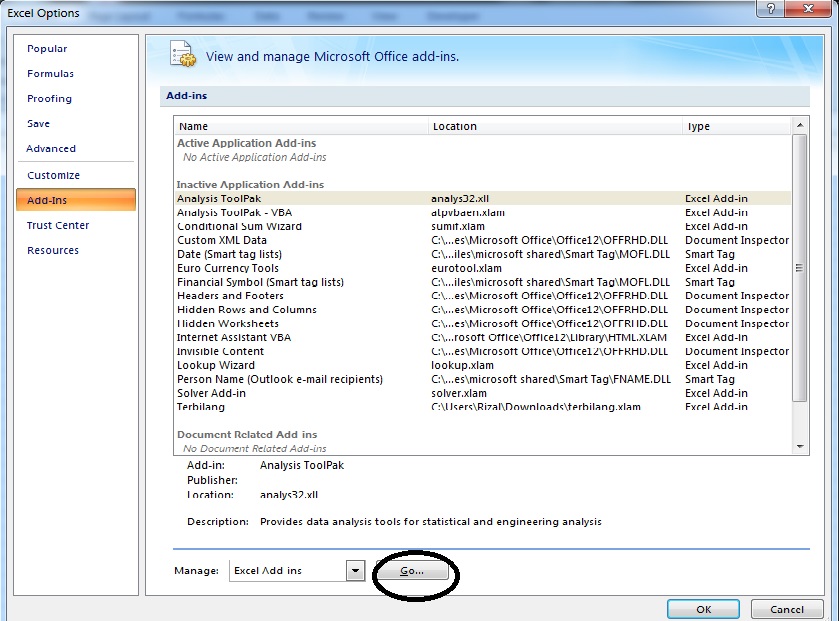Click the atpvbaen.xlam location cell
This screenshot has width=839, height=621.
pos(468,213)
